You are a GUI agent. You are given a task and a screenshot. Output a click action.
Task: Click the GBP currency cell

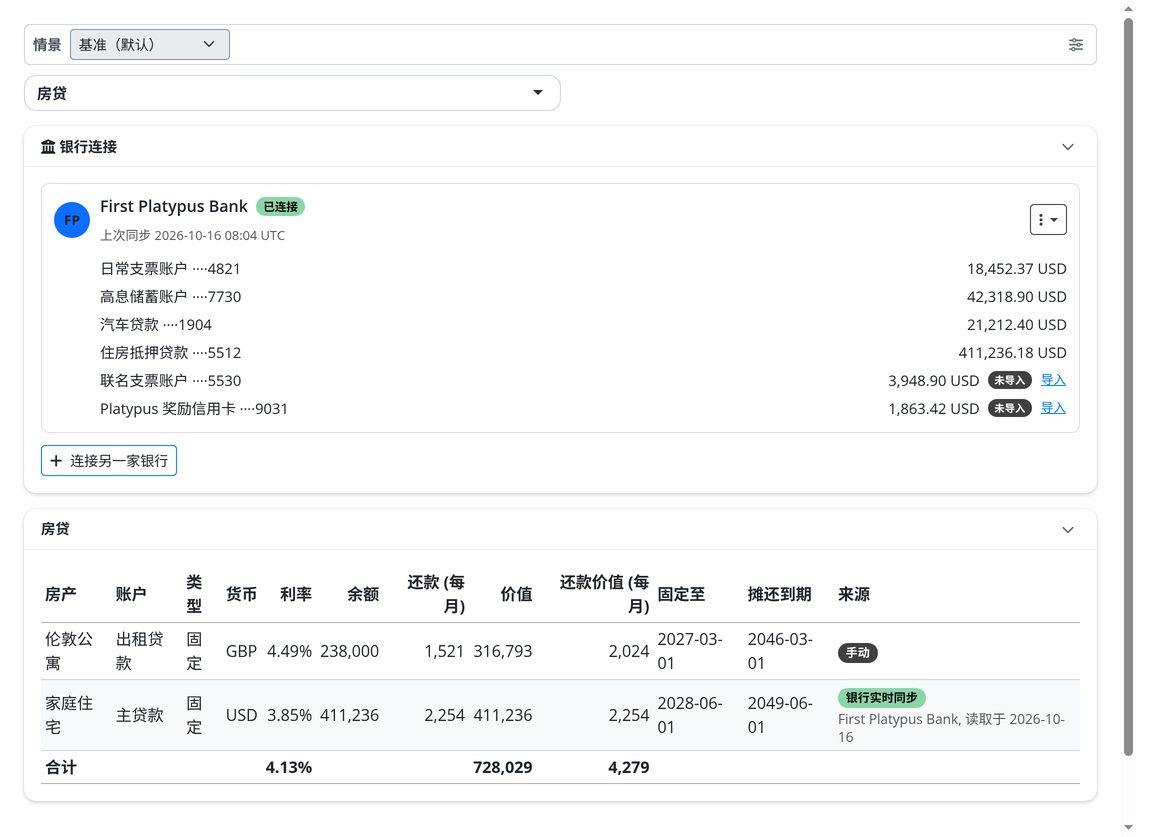pyautogui.click(x=241, y=651)
